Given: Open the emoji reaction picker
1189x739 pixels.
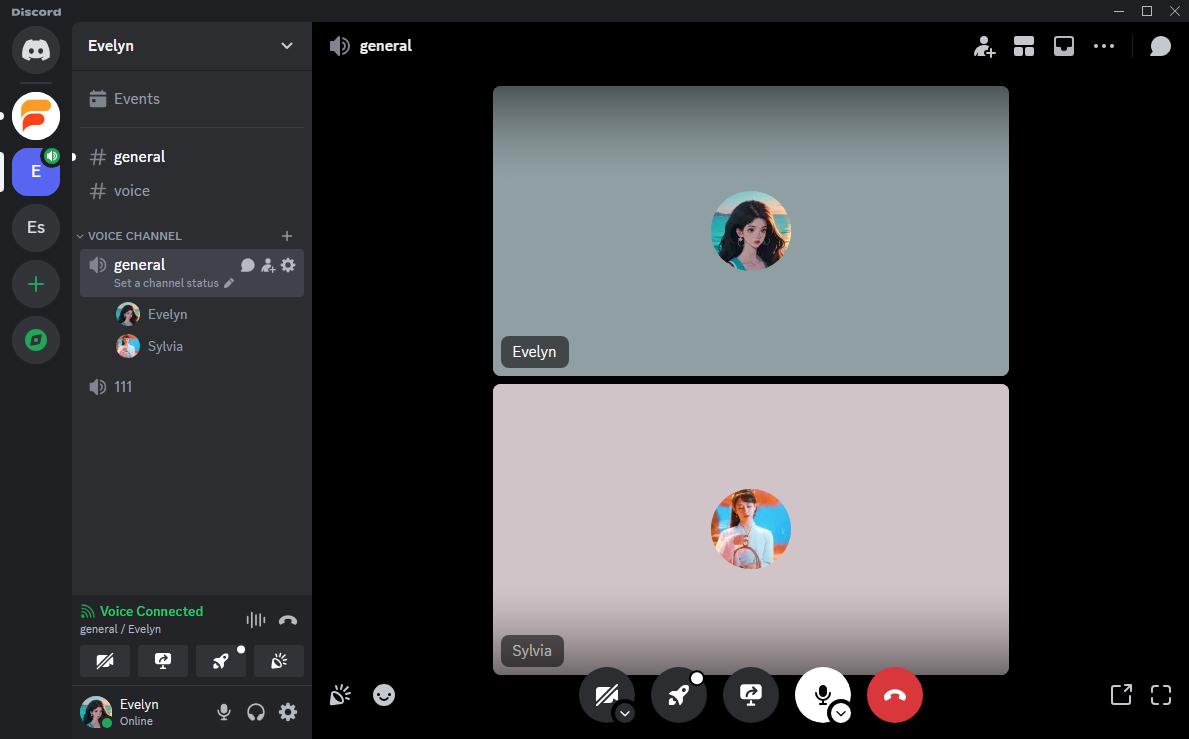Looking at the screenshot, I should coord(384,695).
